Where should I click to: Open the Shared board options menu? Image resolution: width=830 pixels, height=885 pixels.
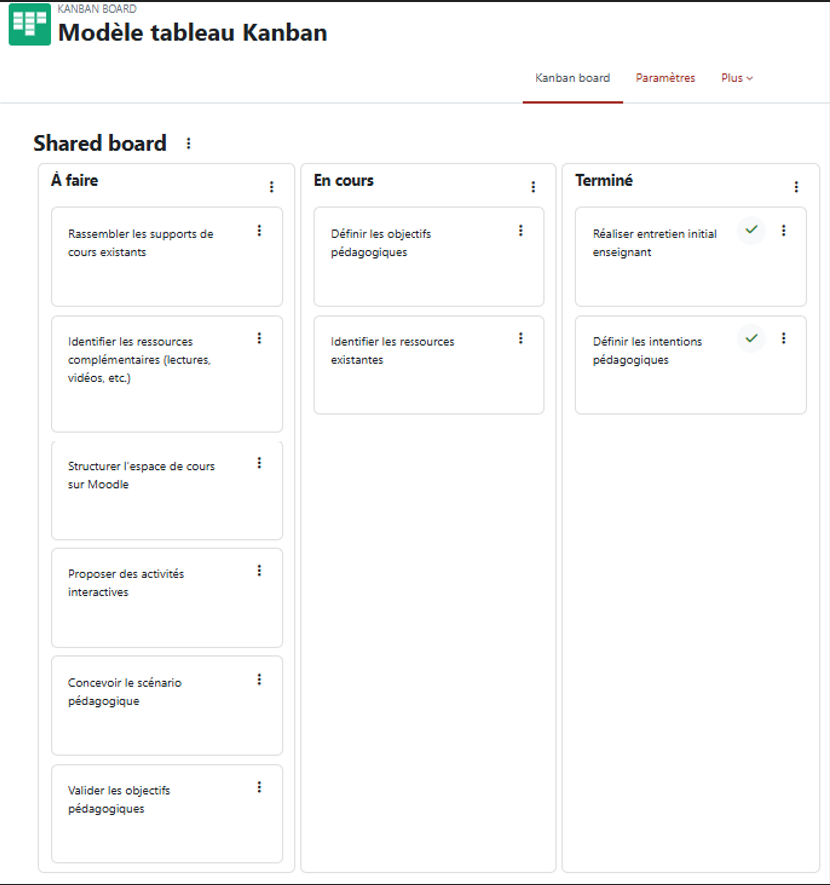click(x=188, y=143)
